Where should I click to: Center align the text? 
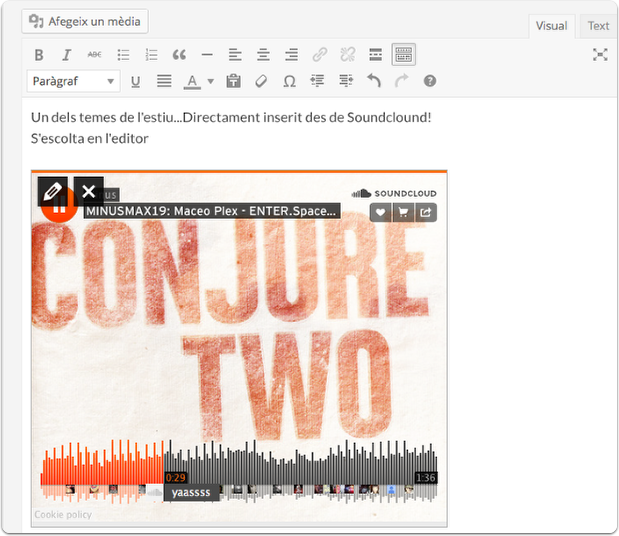point(263,55)
